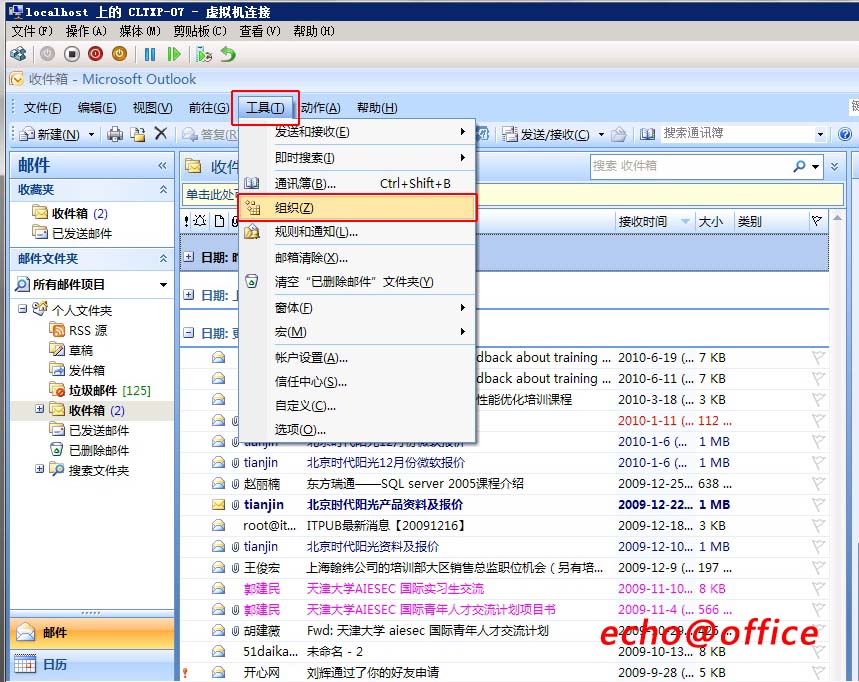Sort by the importance (!) column header

(x=186, y=221)
